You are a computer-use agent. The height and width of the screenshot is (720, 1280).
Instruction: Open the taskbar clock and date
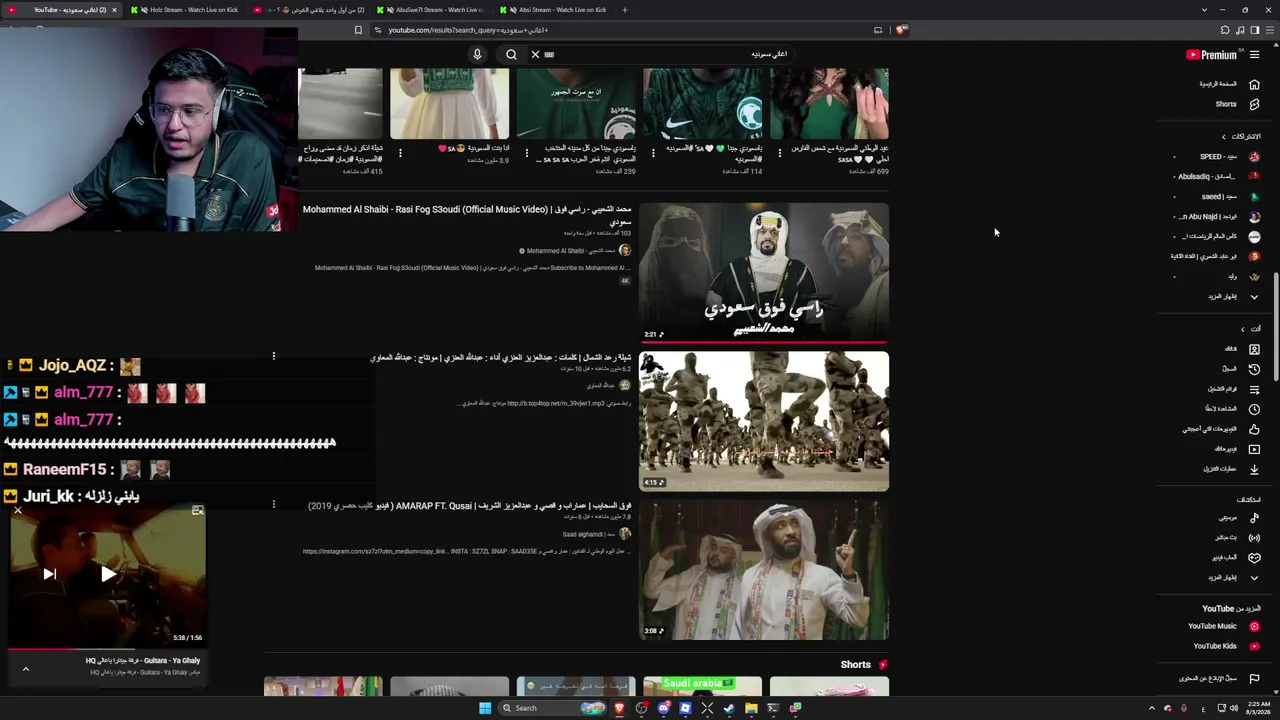click(1259, 708)
